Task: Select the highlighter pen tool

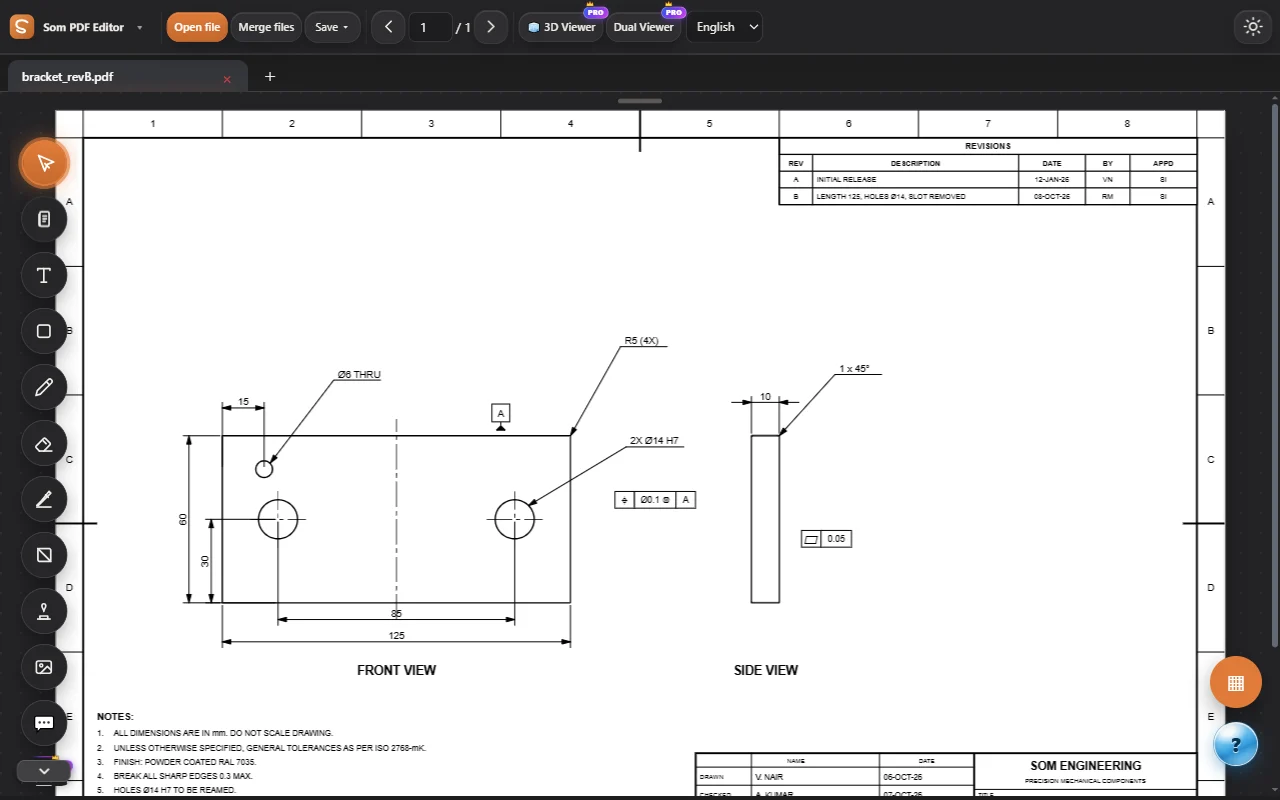Action: pos(44,499)
